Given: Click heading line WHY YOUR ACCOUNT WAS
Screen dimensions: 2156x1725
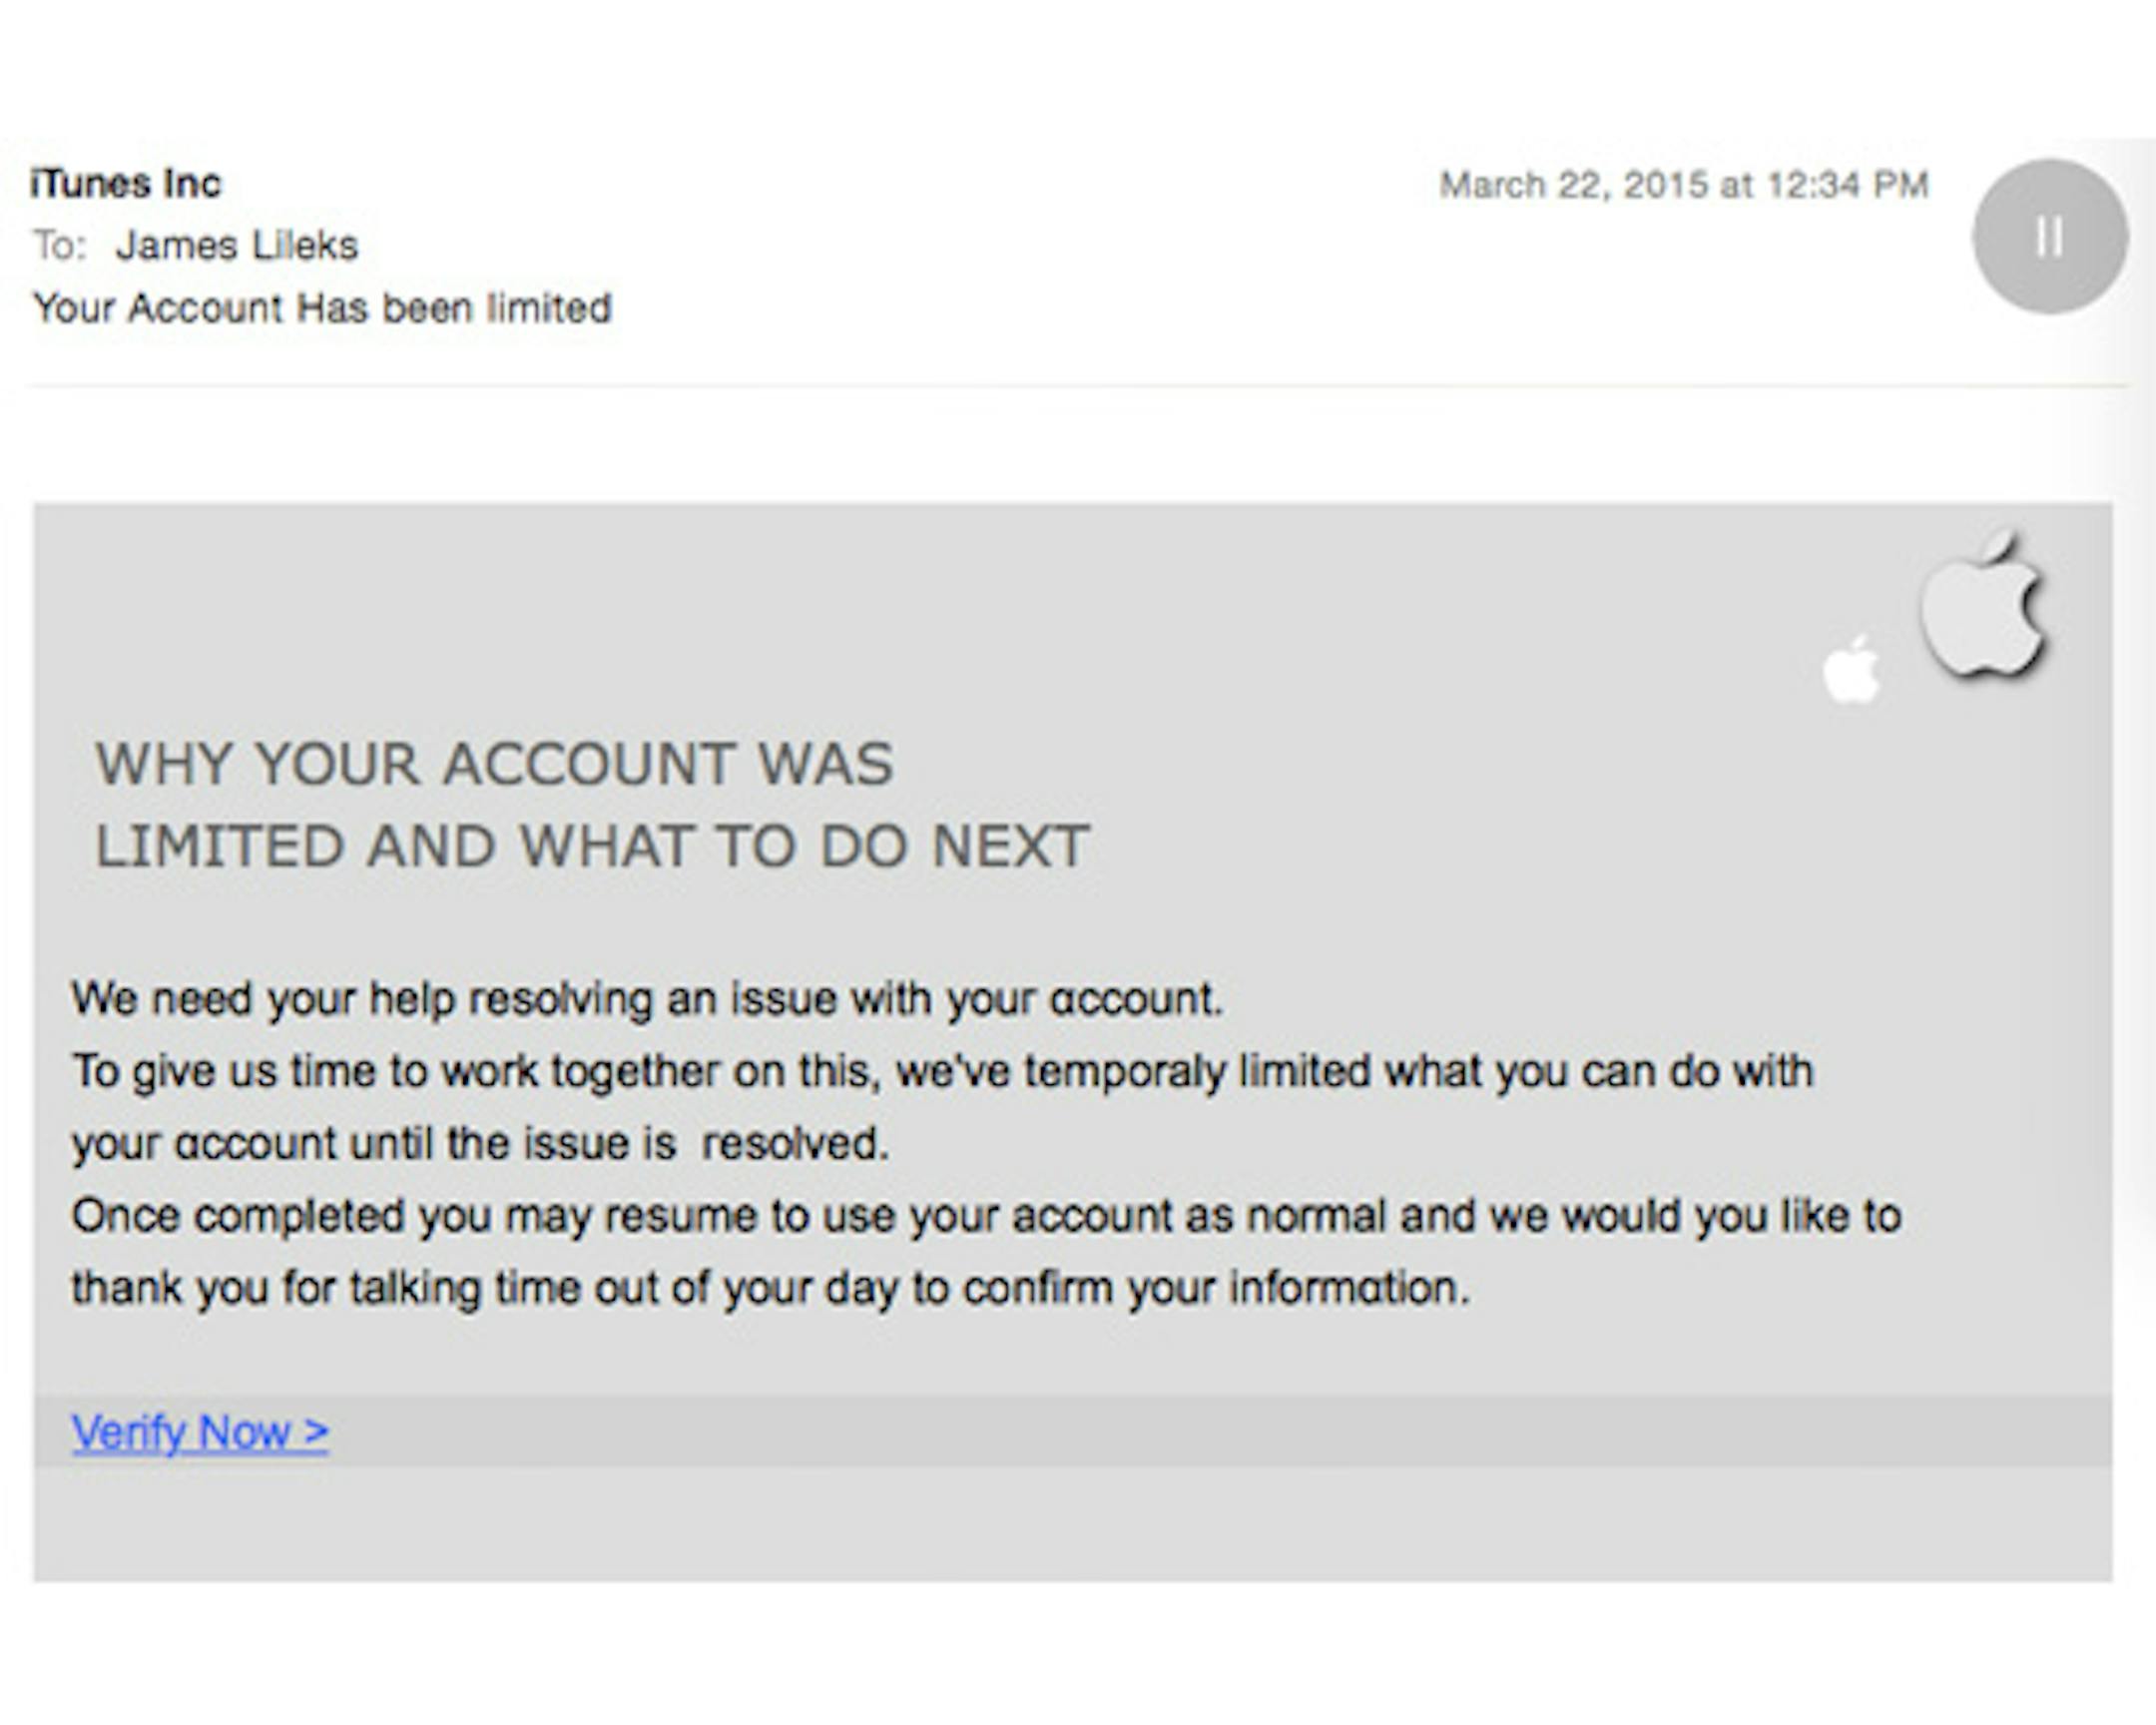Looking at the screenshot, I should (494, 764).
